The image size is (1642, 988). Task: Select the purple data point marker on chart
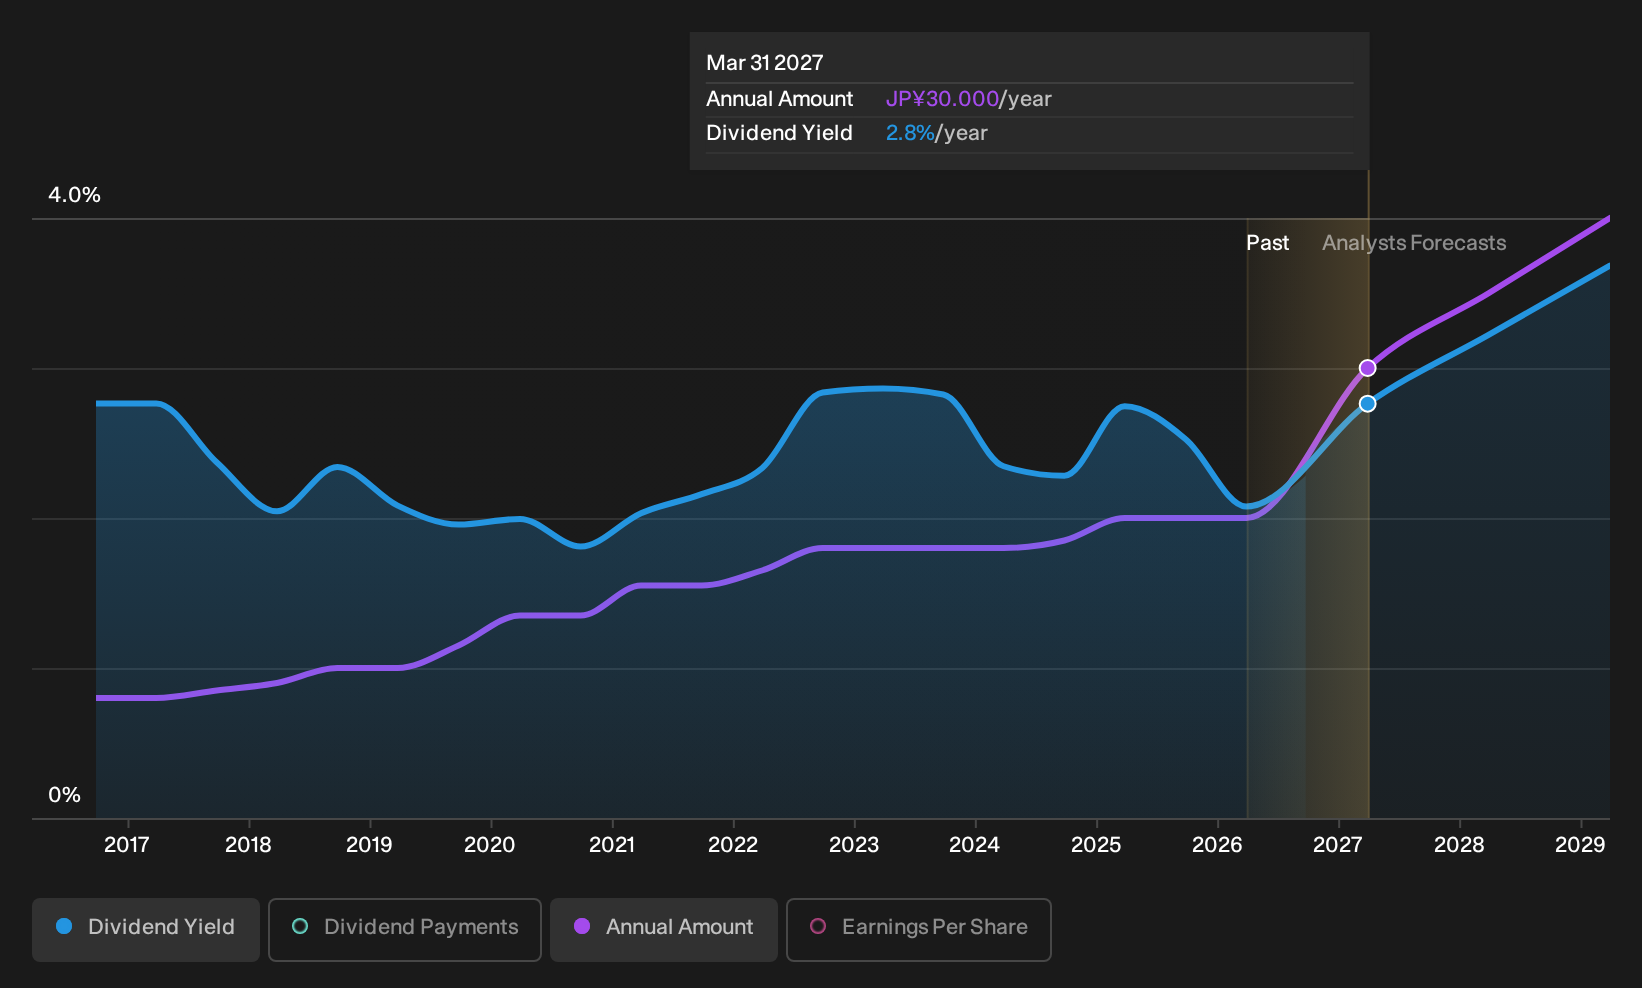pyautogui.click(x=1367, y=368)
